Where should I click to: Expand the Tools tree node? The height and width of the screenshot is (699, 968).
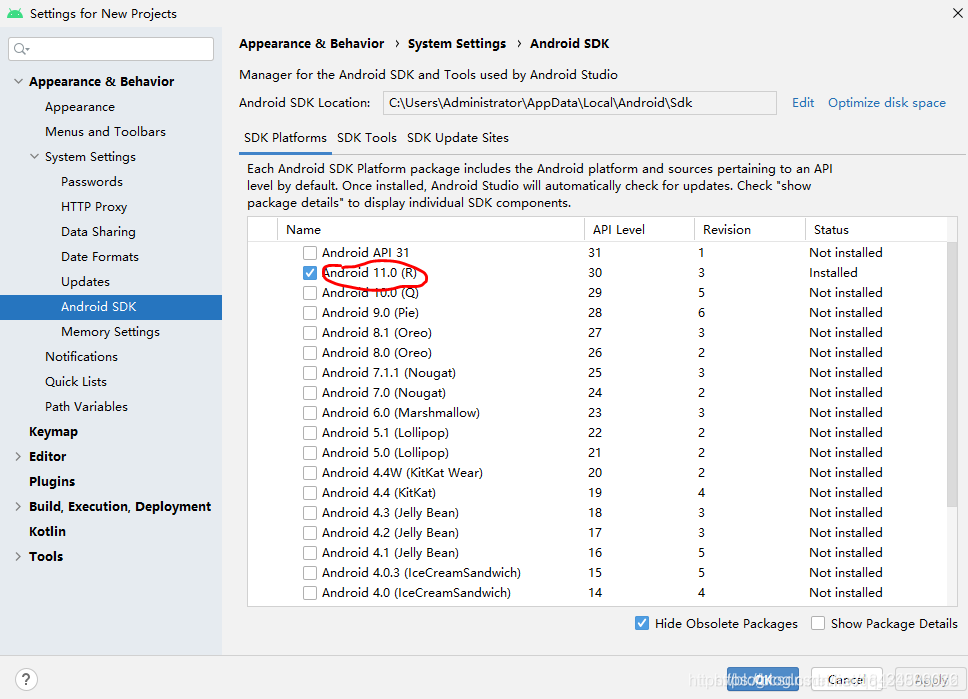(x=18, y=556)
